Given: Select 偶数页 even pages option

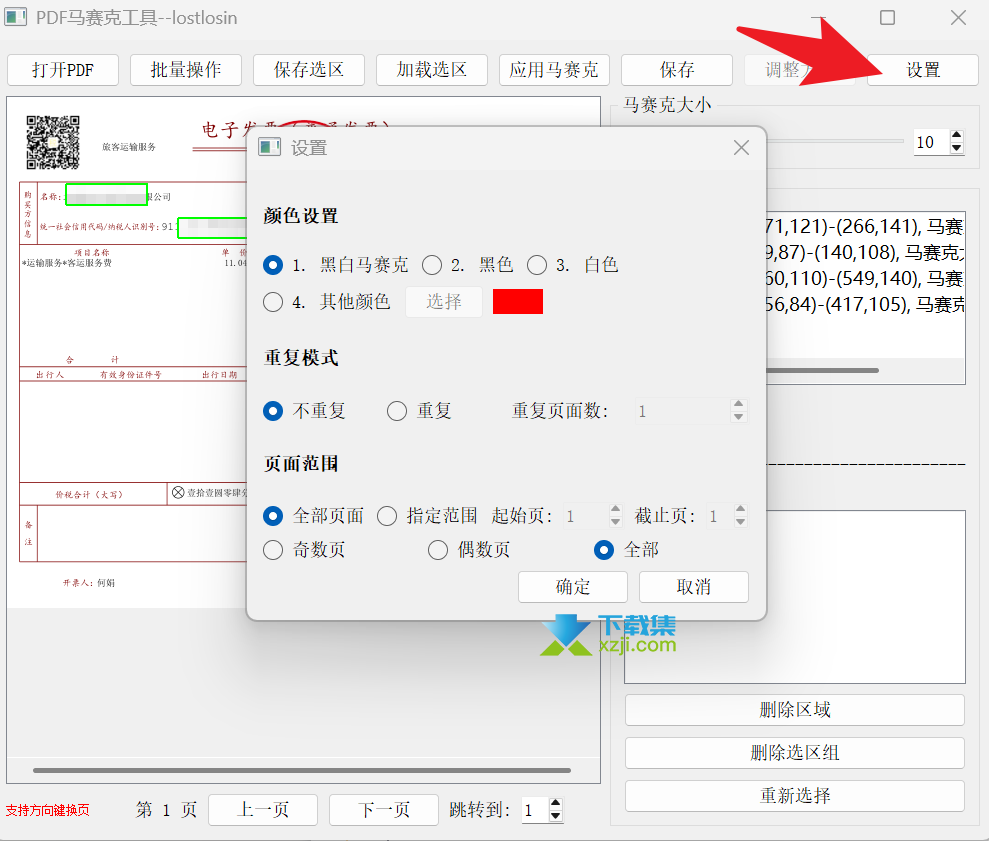Looking at the screenshot, I should click(x=438, y=550).
